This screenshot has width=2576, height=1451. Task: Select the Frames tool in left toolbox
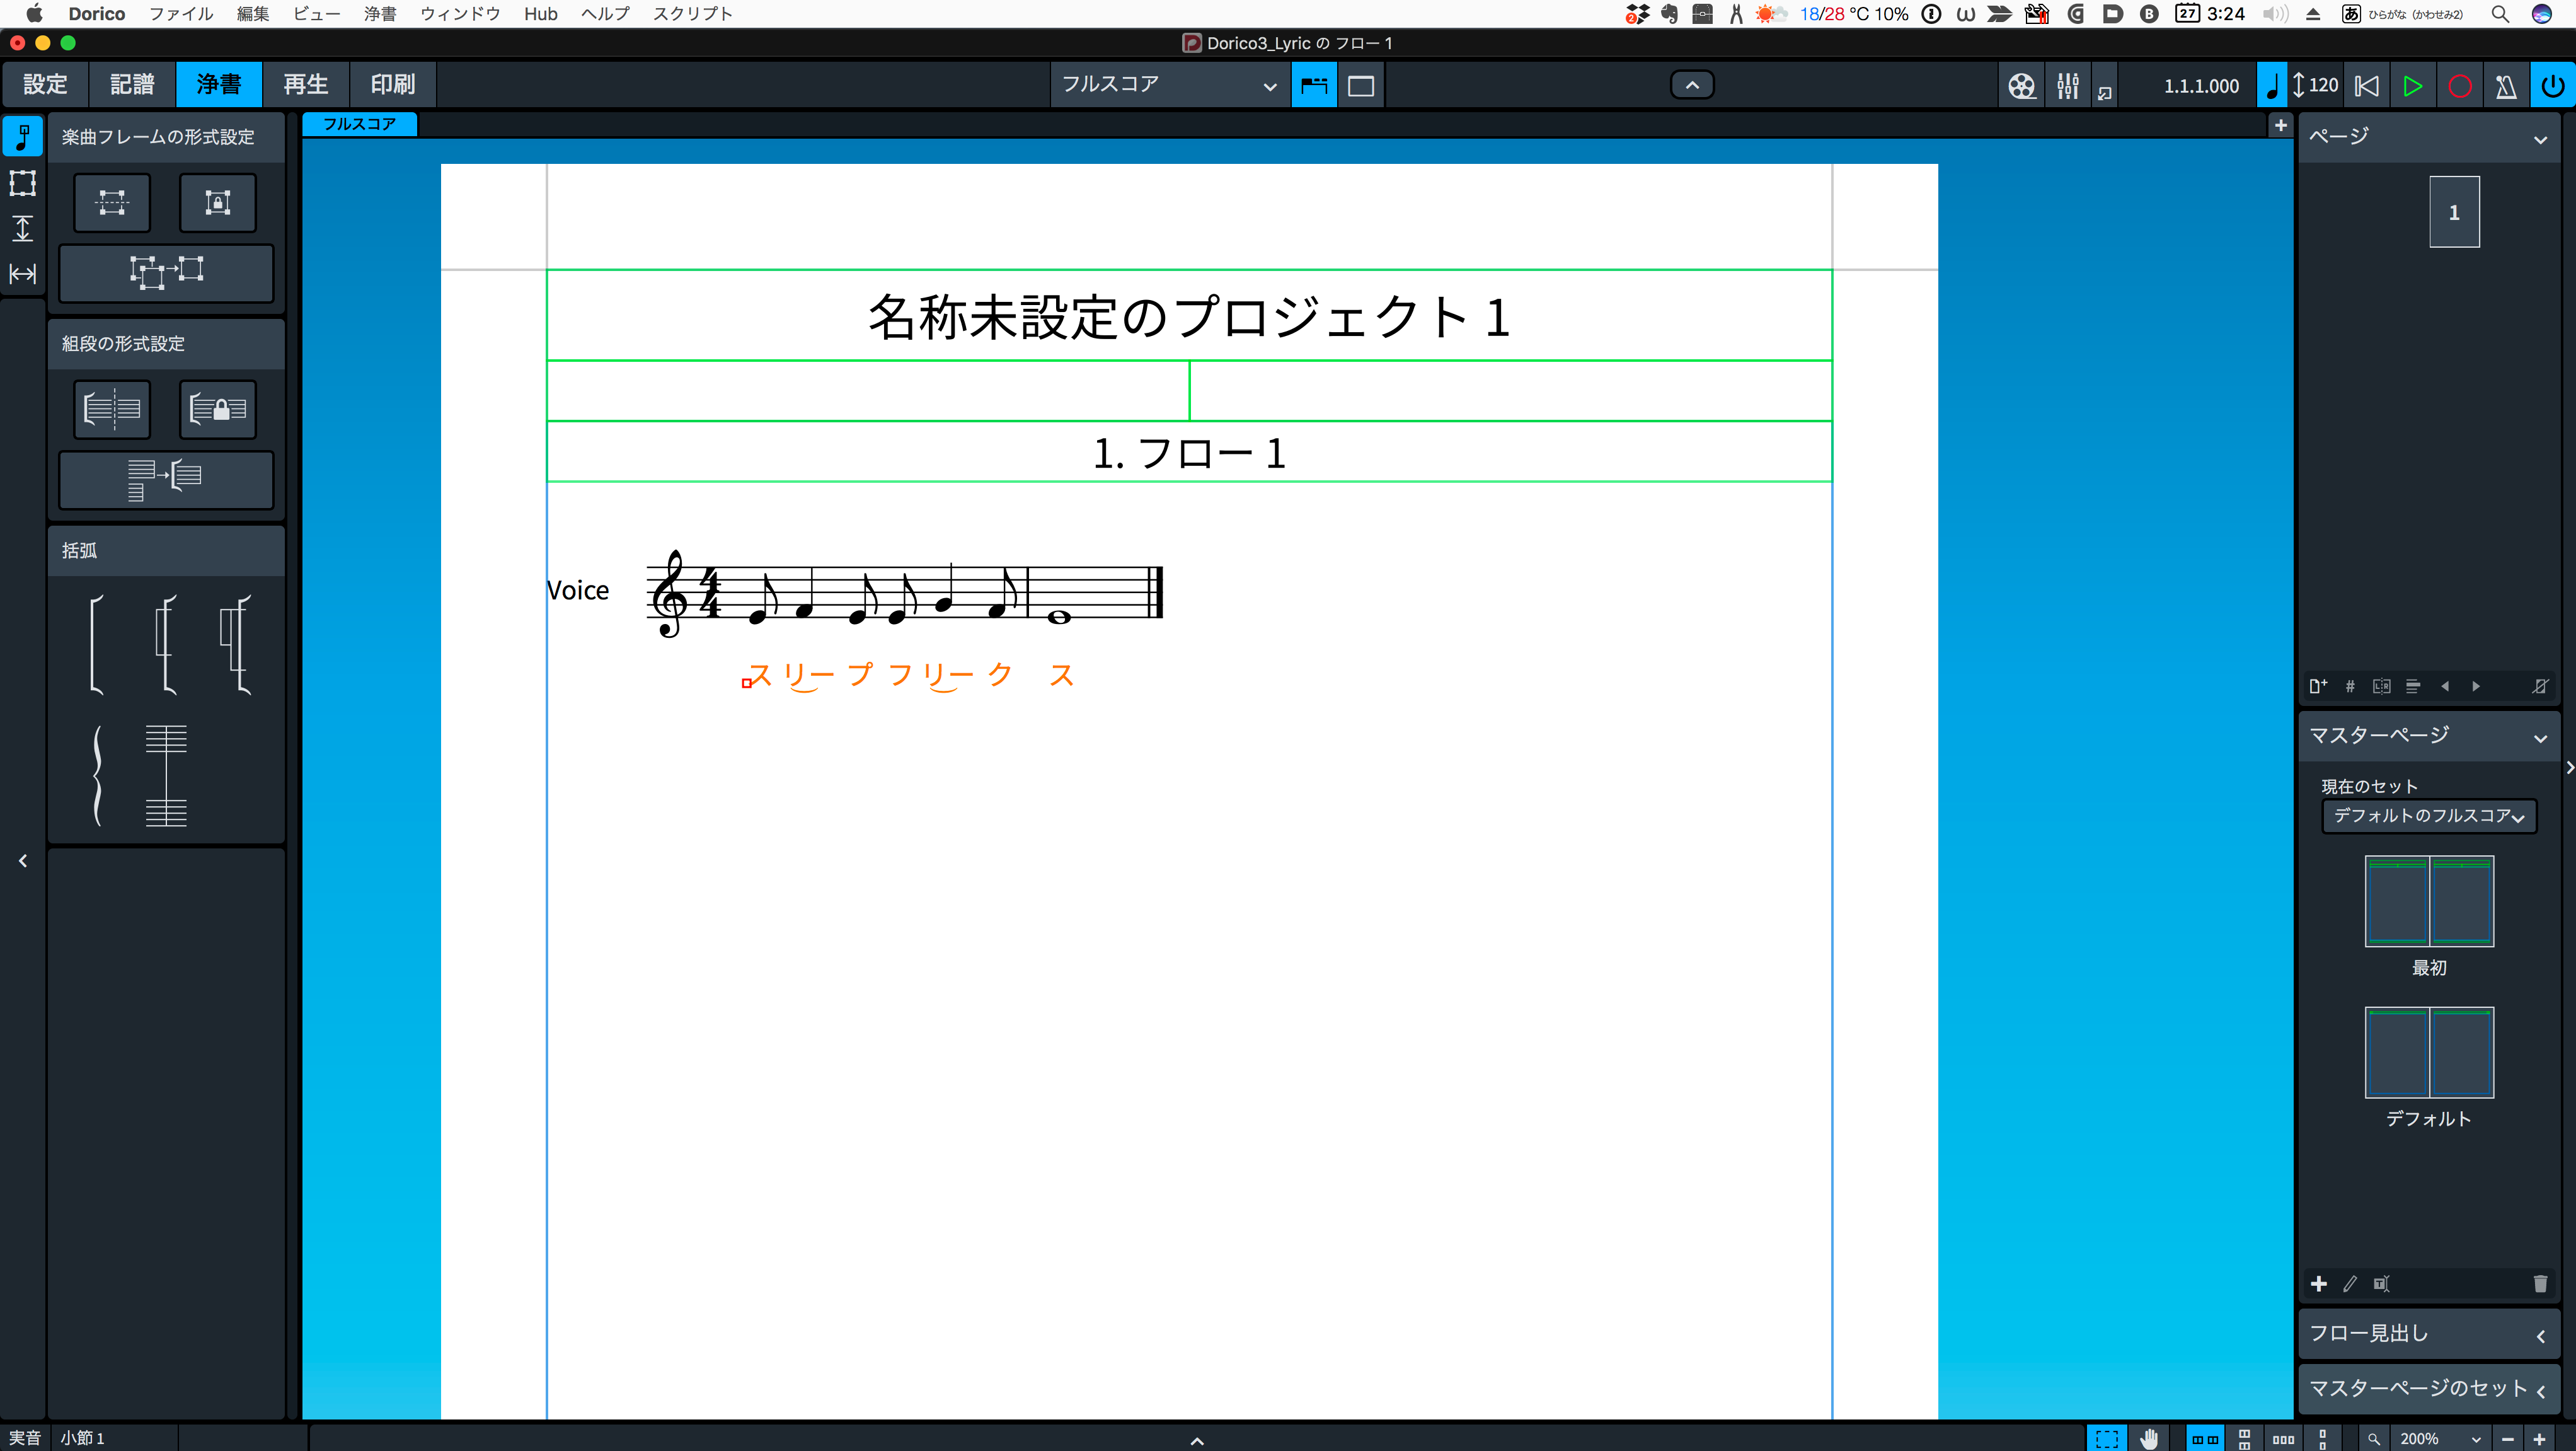coord(22,183)
